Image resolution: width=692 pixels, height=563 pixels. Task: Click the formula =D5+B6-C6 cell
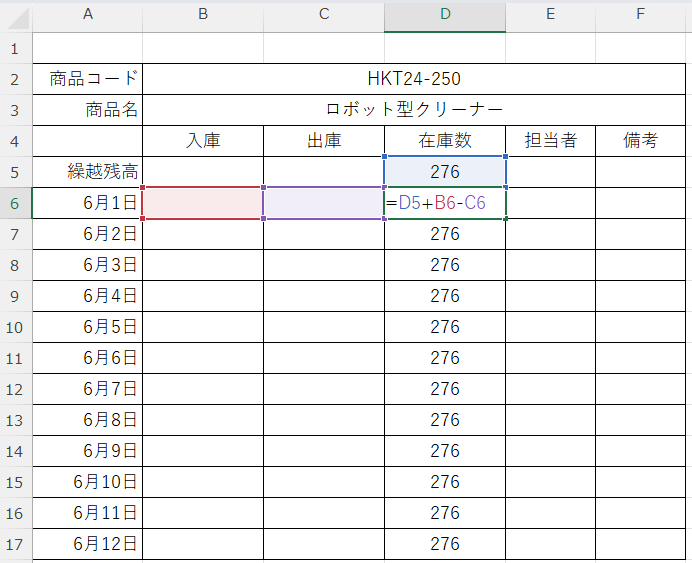(x=445, y=203)
